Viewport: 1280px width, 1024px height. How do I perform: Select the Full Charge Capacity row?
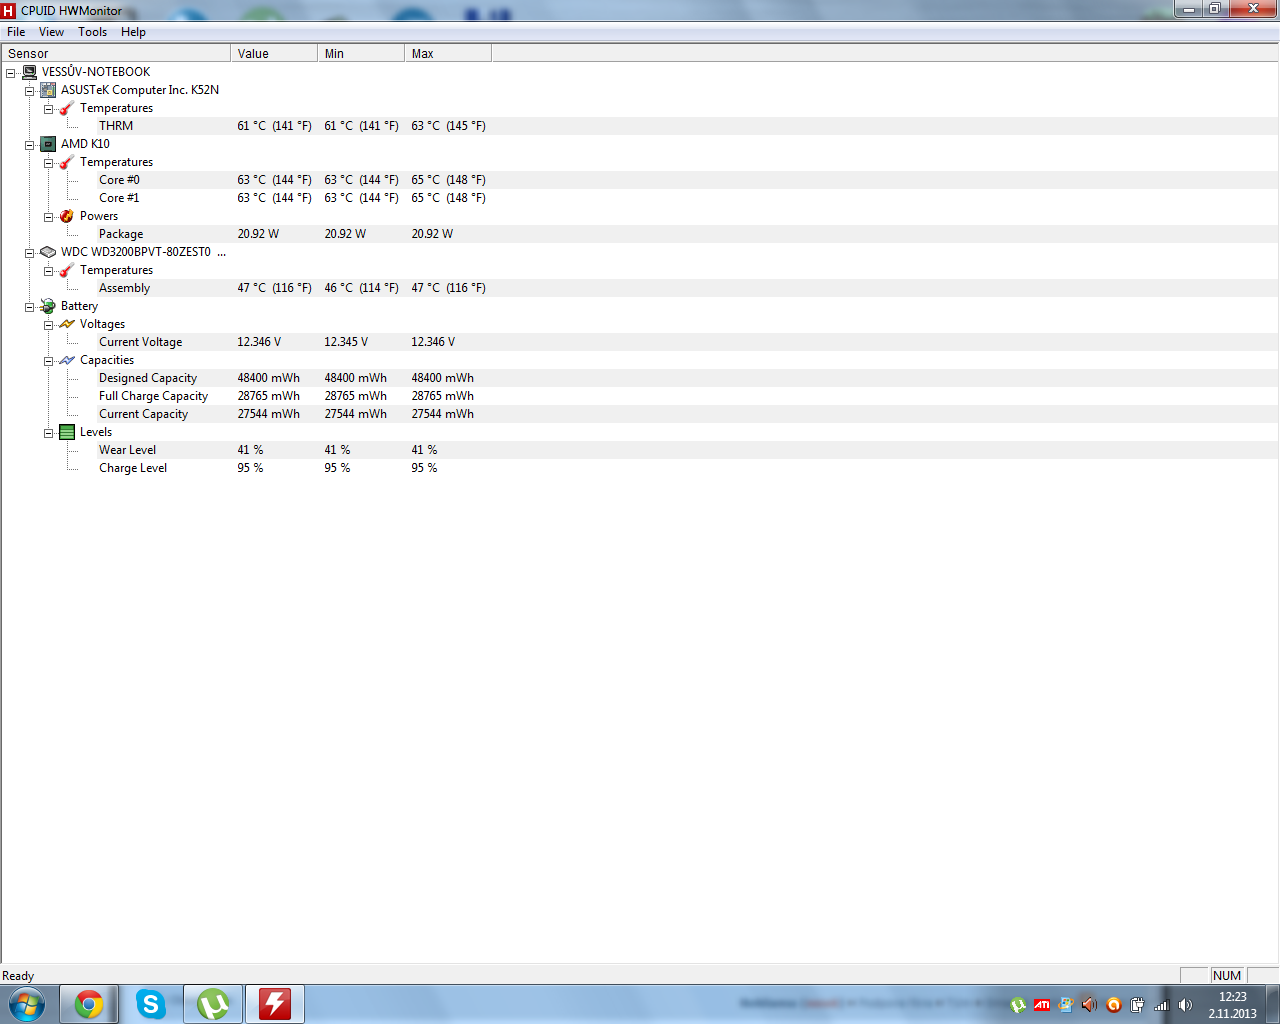pyautogui.click(x=640, y=396)
